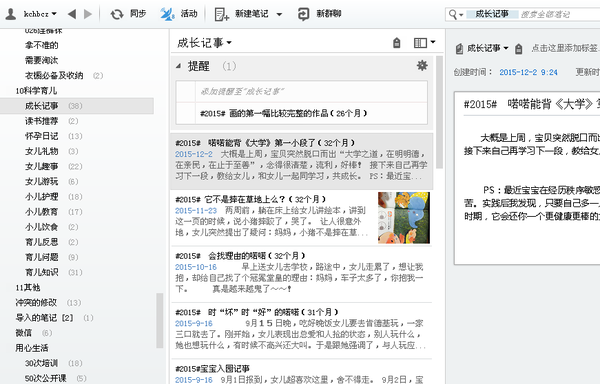Select notebook 女儿趣事
The width and height of the screenshot is (600, 384).
(42, 166)
